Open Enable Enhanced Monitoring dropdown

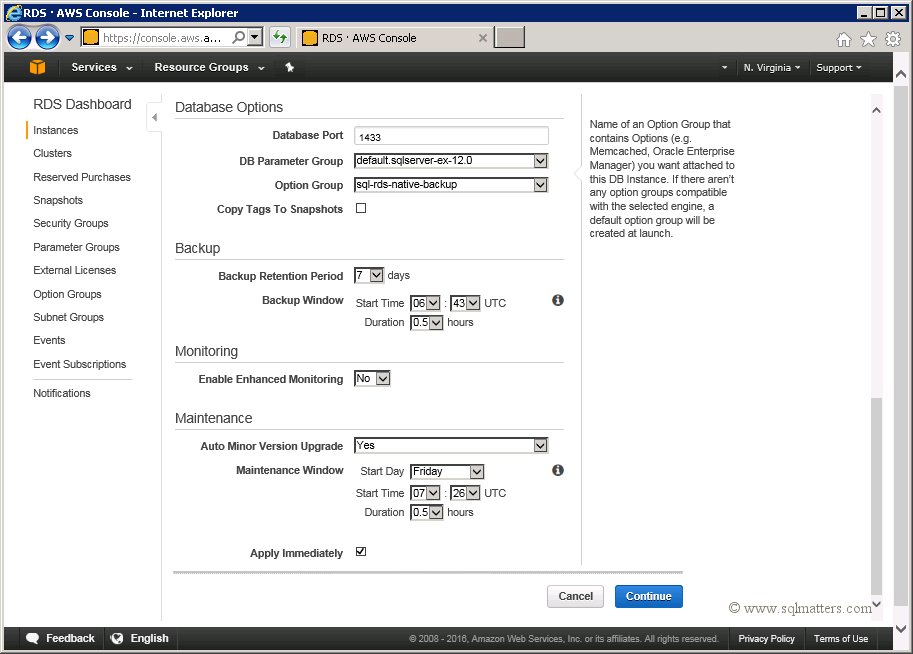tap(372, 379)
